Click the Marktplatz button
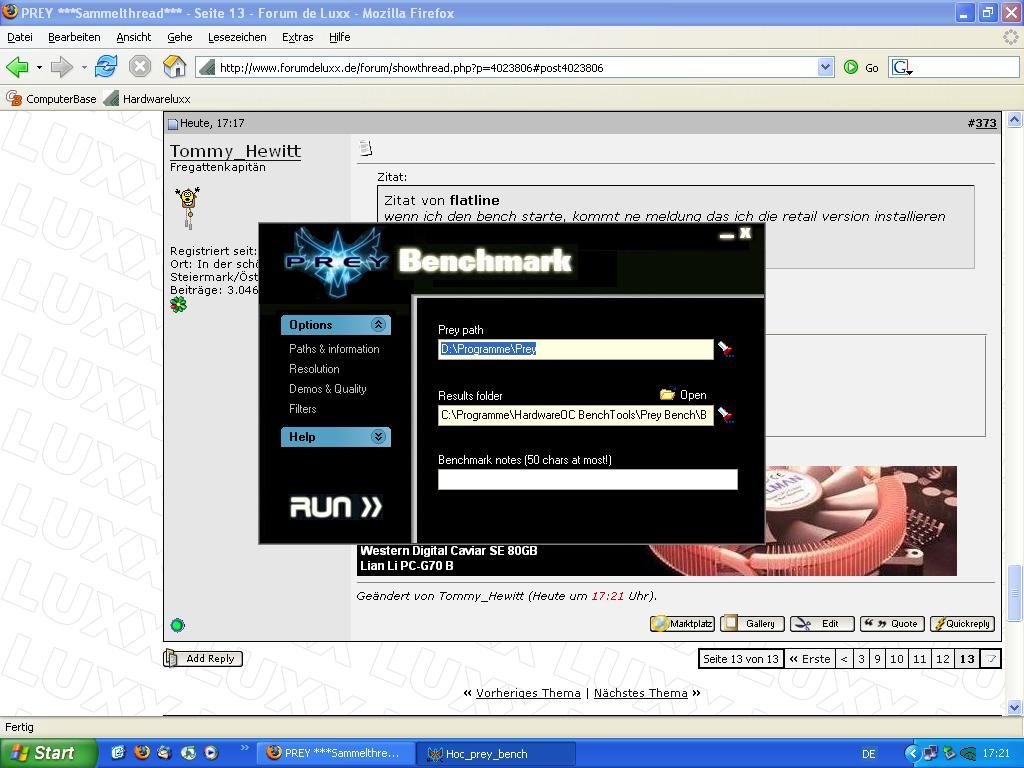This screenshot has height=768, width=1024. [x=682, y=624]
